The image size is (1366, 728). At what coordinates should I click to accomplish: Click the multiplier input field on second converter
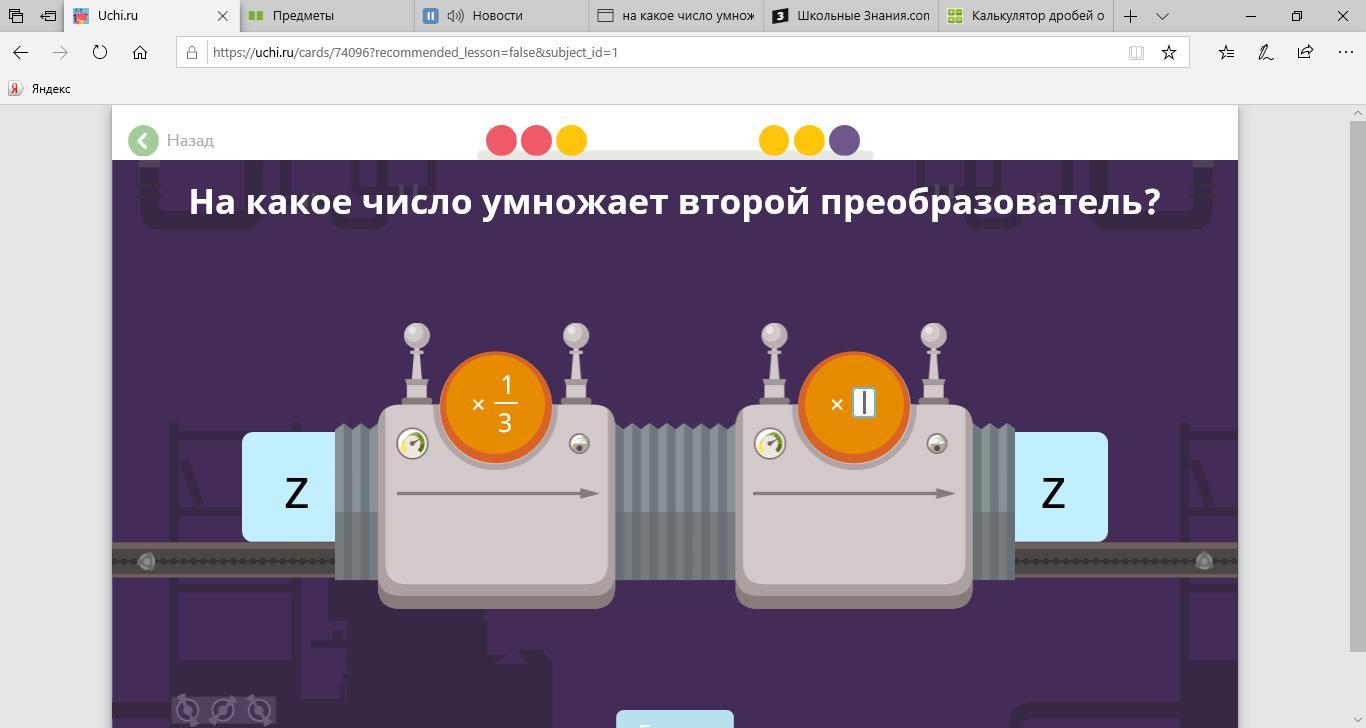[863, 403]
